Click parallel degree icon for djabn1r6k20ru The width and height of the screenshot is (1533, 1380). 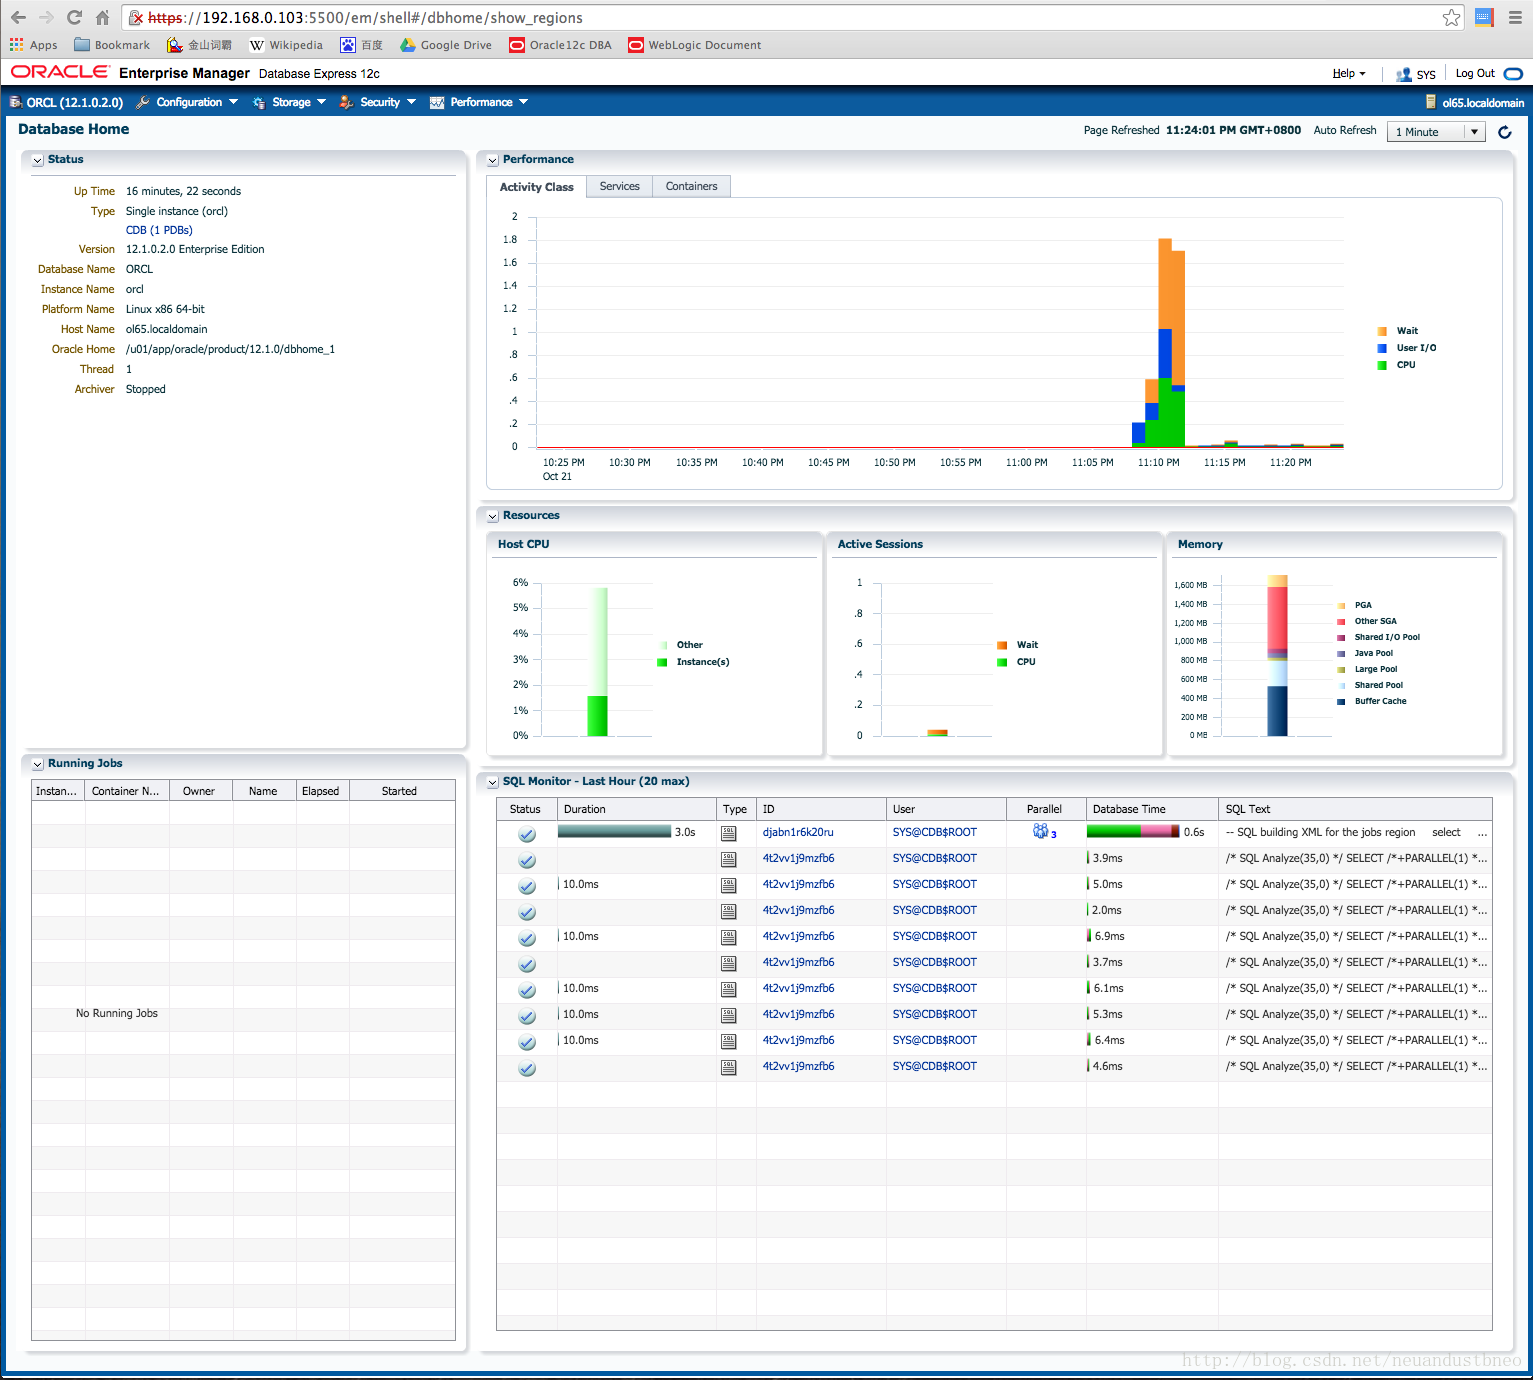tap(1041, 831)
